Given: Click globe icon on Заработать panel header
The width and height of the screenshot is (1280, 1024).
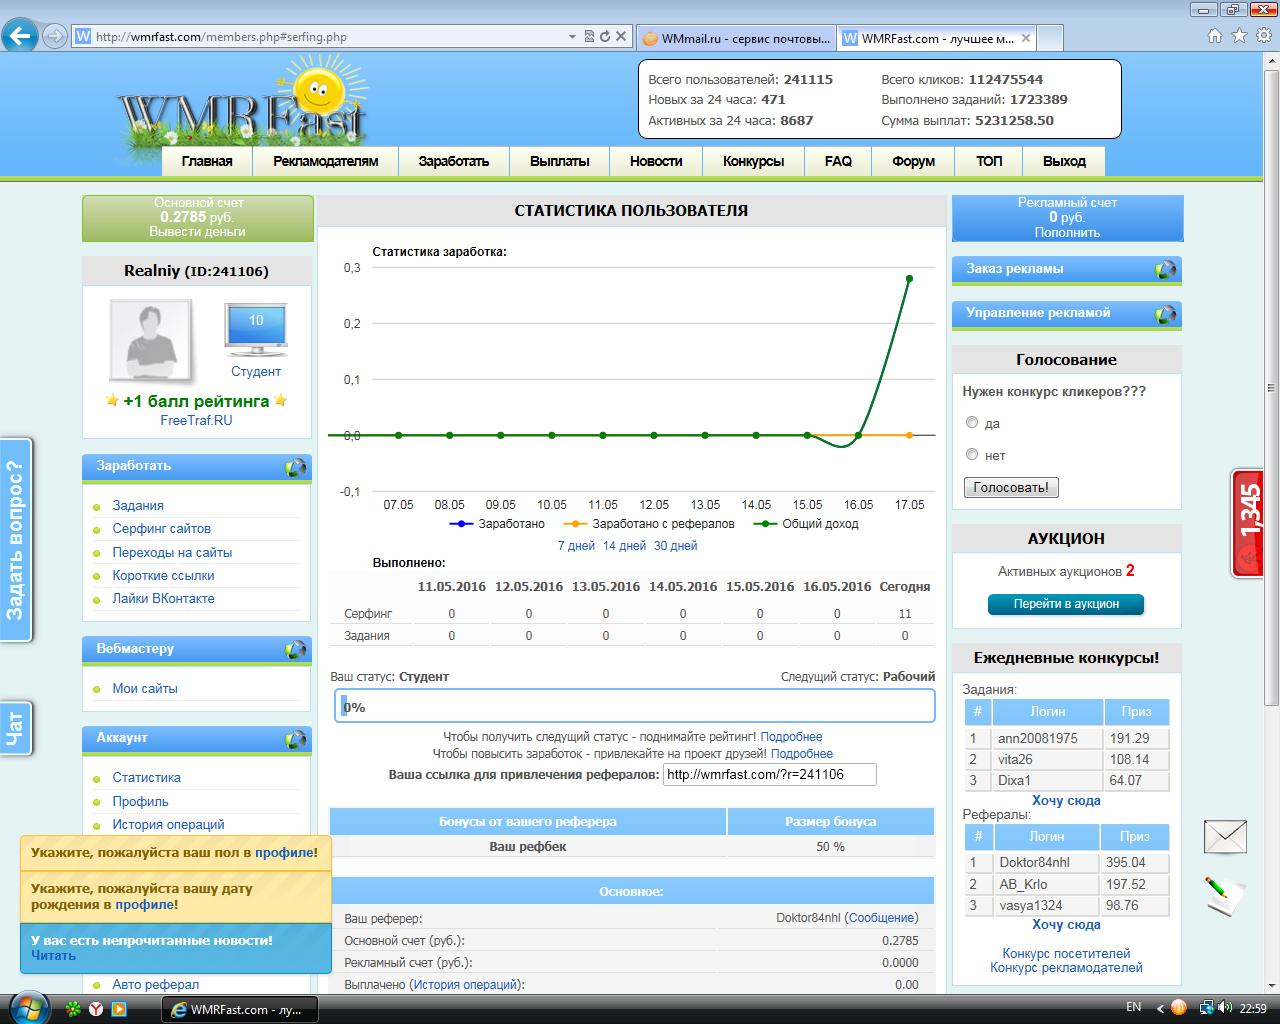Looking at the screenshot, I should point(296,467).
